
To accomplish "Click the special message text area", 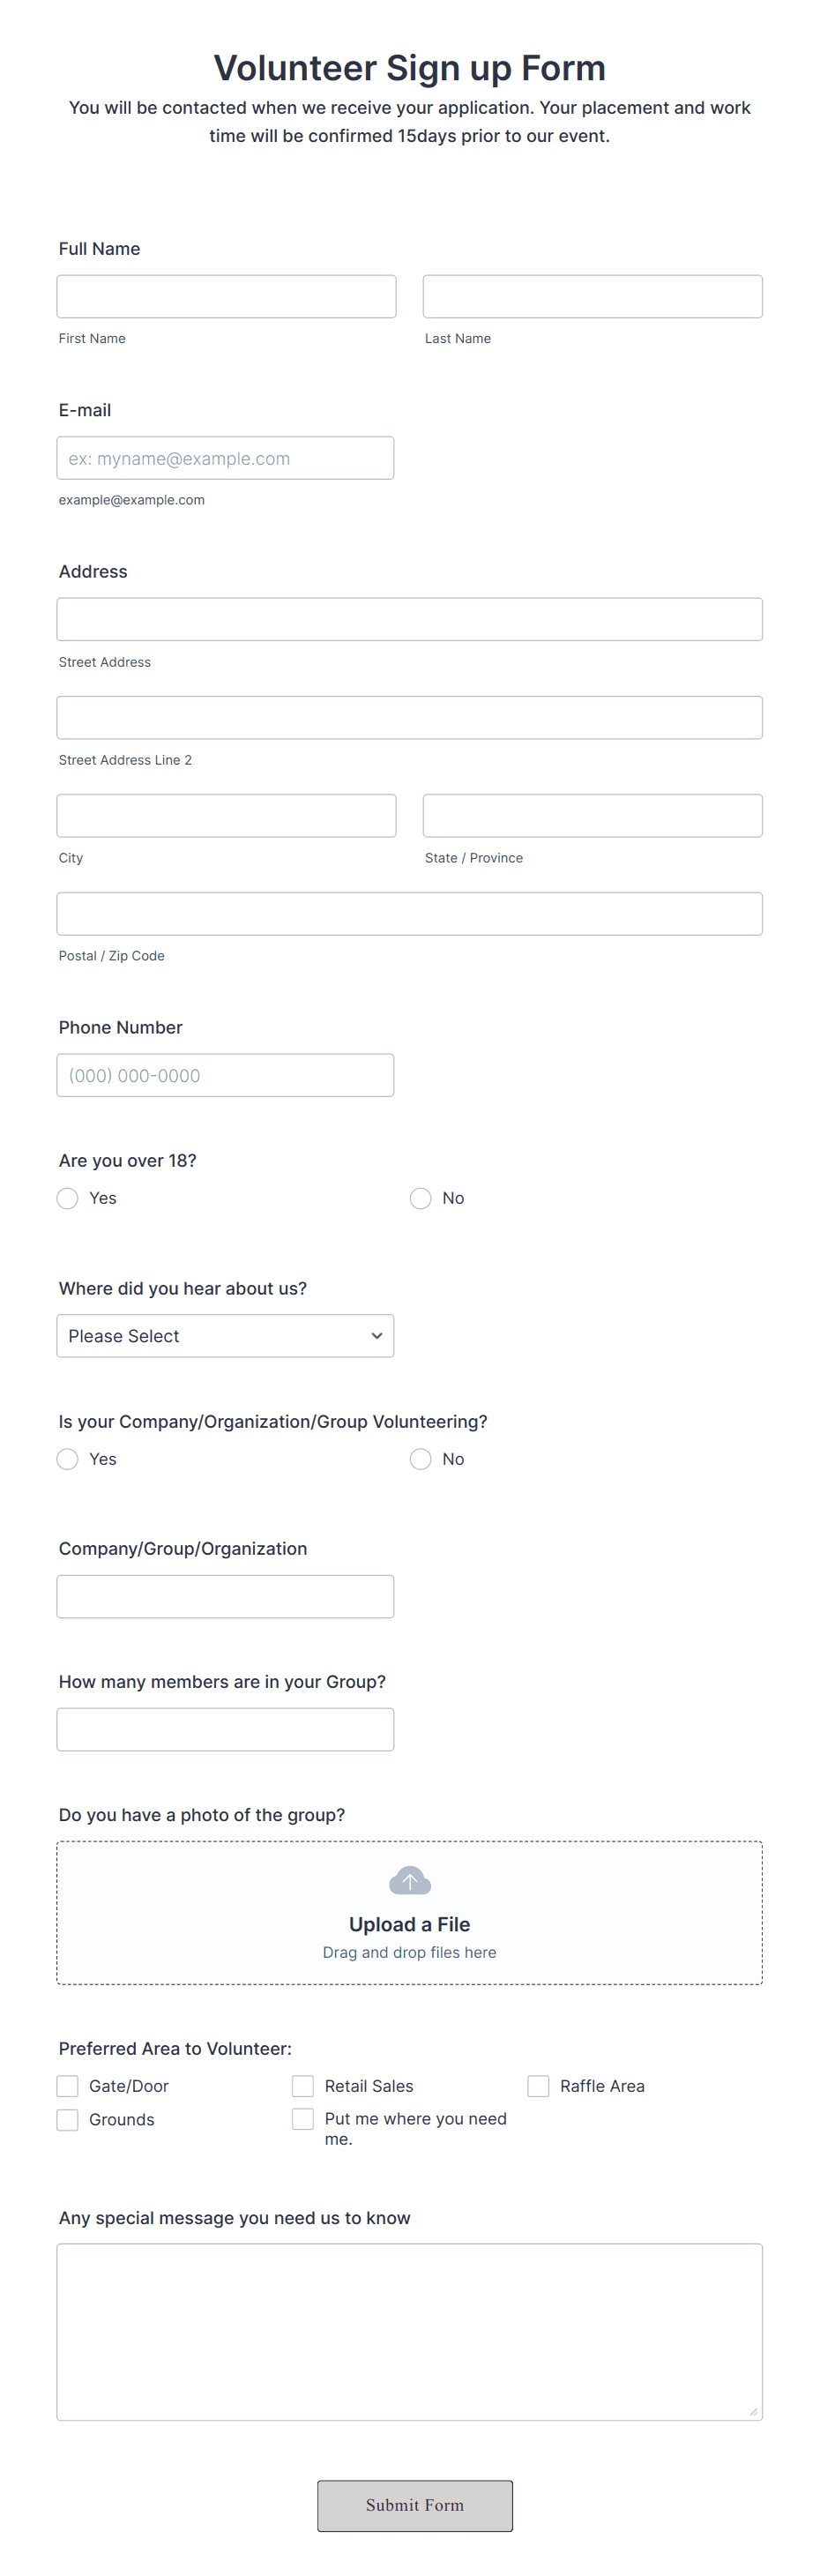I will click(x=409, y=2332).
